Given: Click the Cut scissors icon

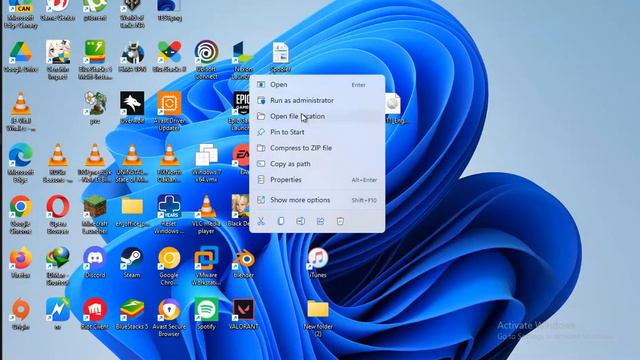Looking at the screenshot, I should (x=261, y=221).
